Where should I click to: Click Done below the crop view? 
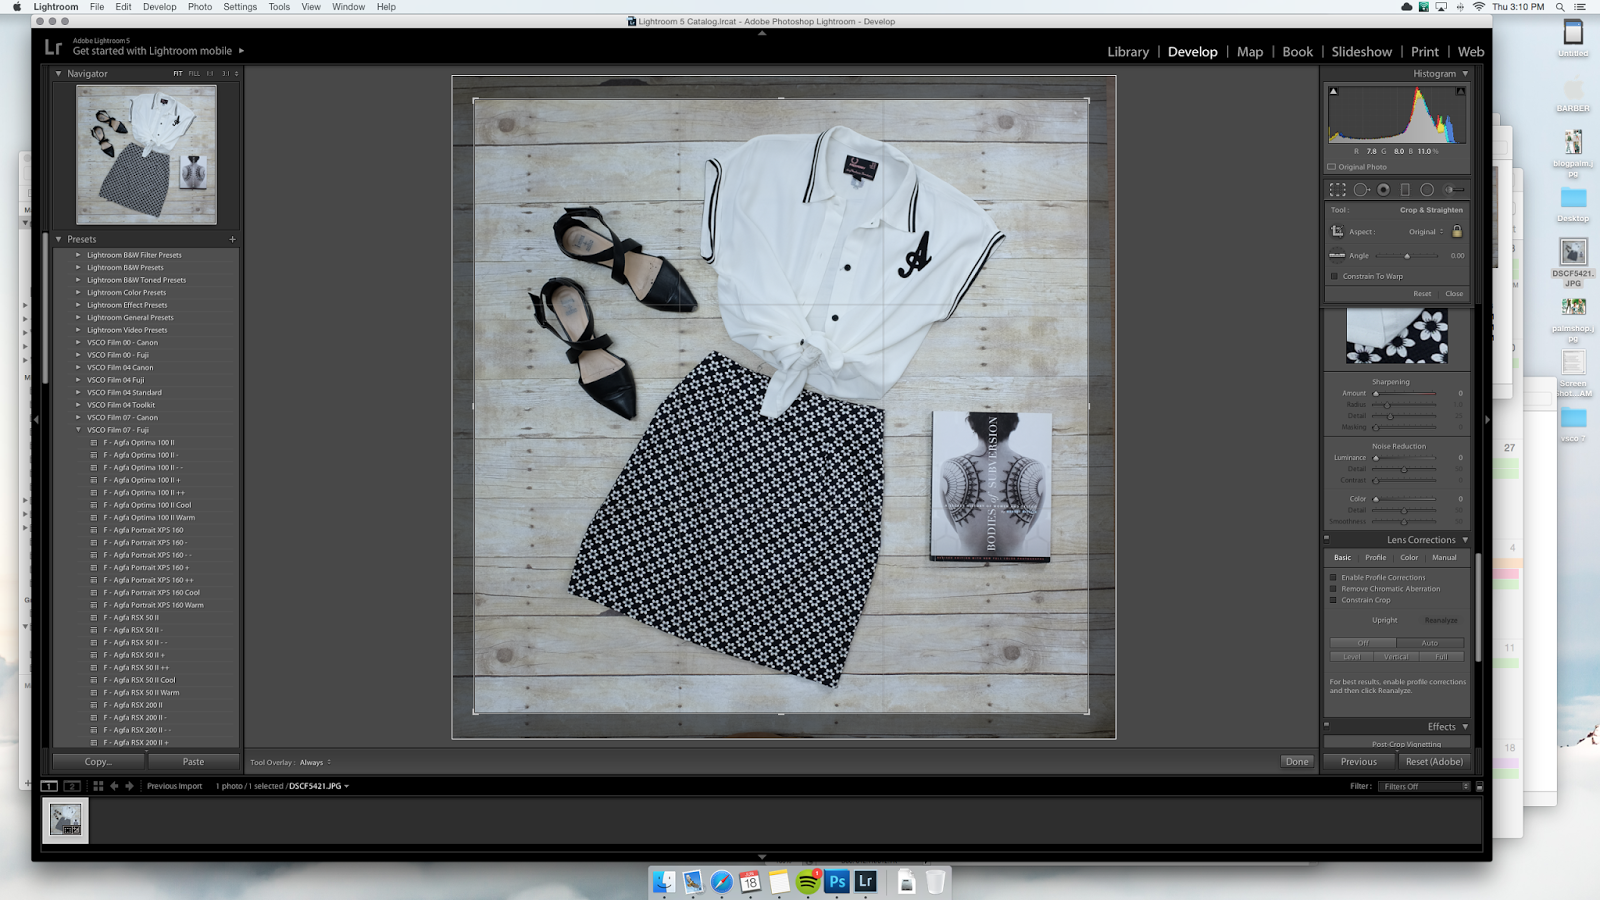point(1297,762)
